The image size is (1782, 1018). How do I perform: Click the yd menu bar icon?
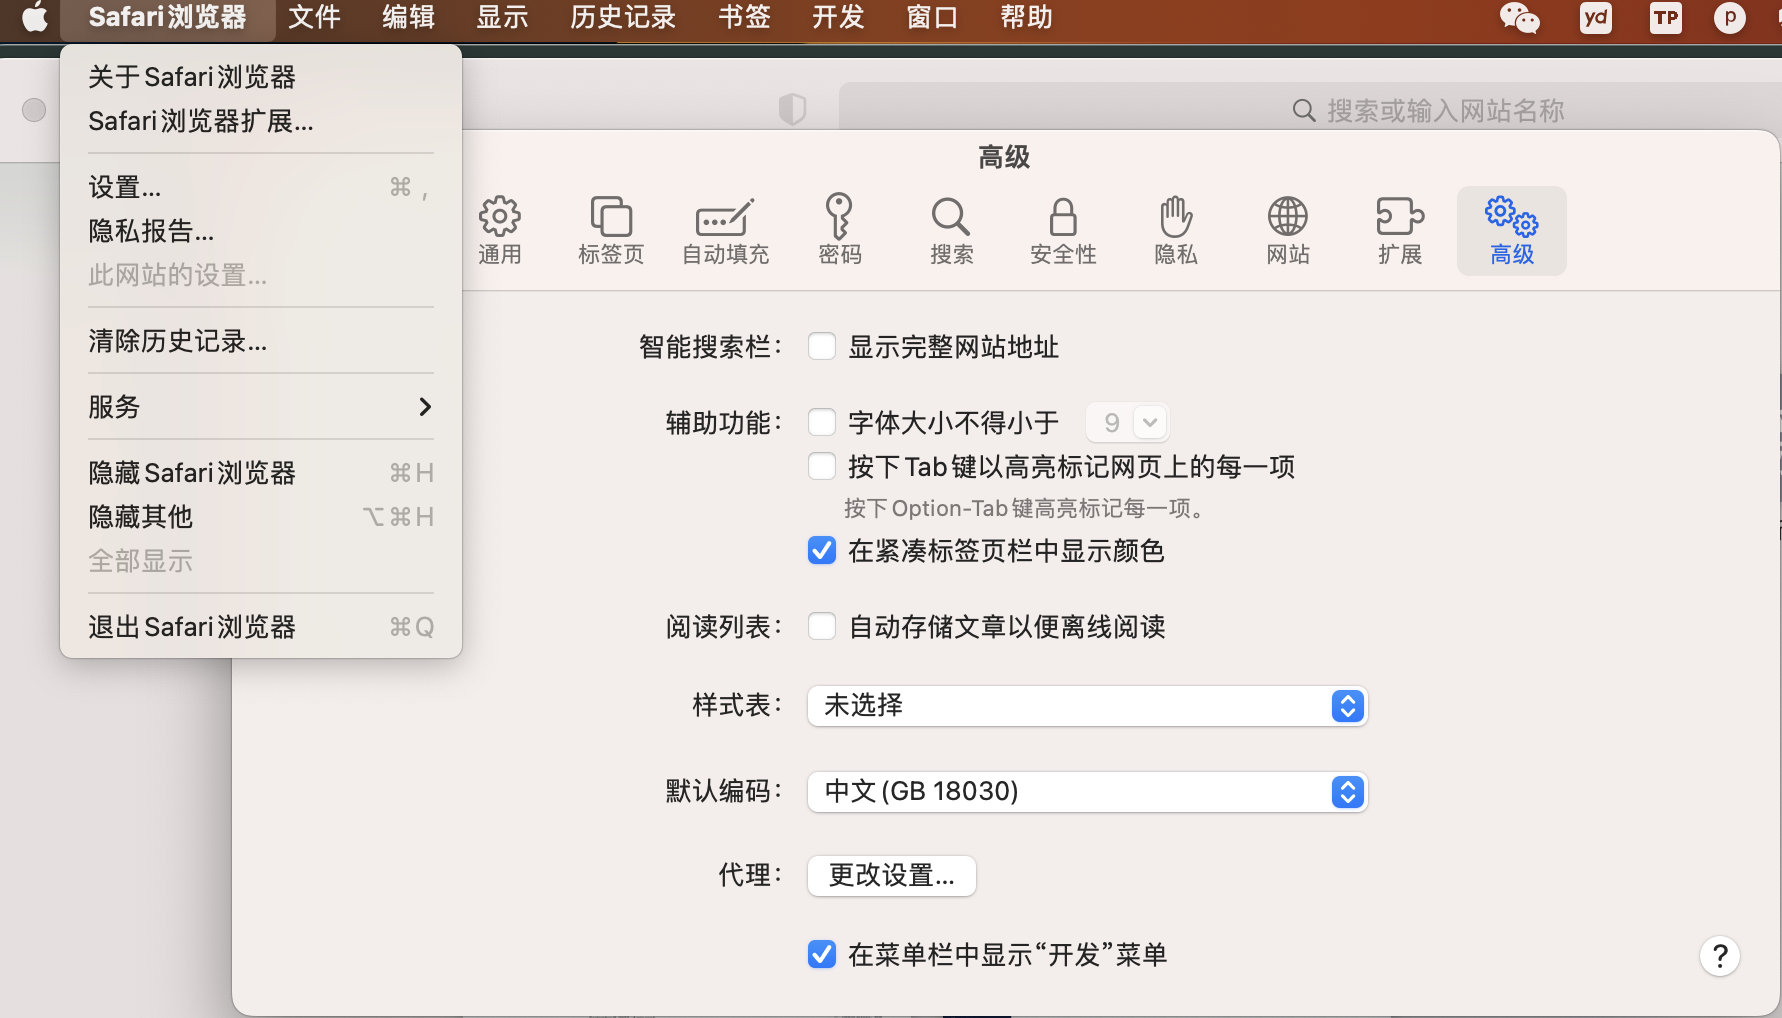point(1596,18)
